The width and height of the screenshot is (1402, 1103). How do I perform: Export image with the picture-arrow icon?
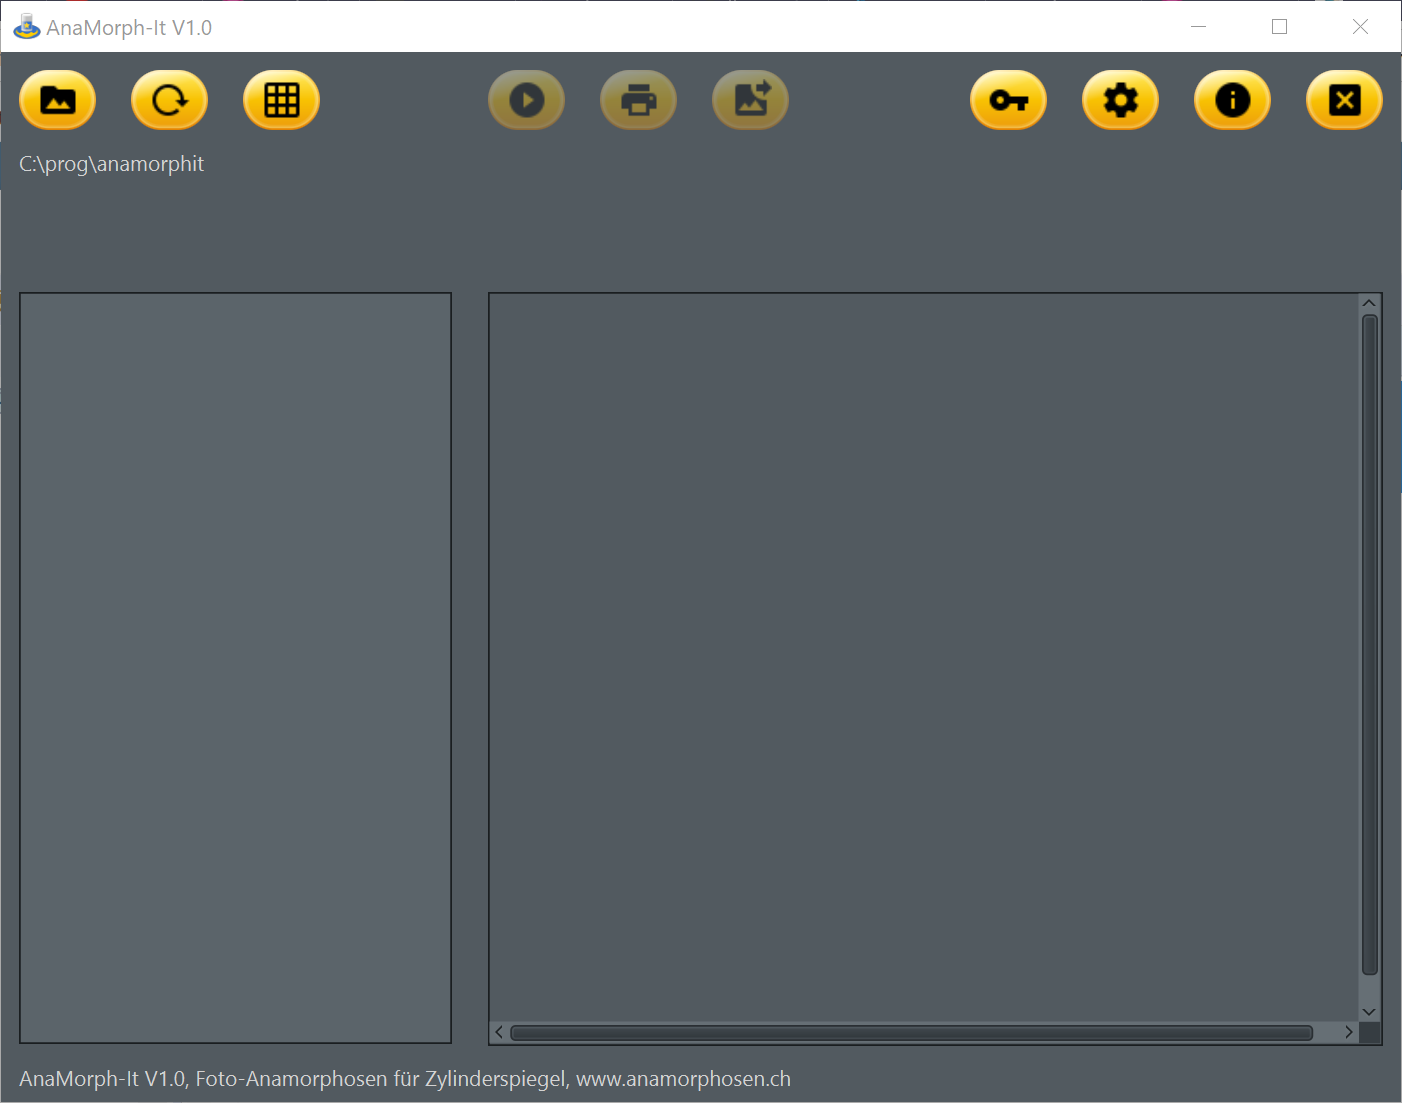750,100
